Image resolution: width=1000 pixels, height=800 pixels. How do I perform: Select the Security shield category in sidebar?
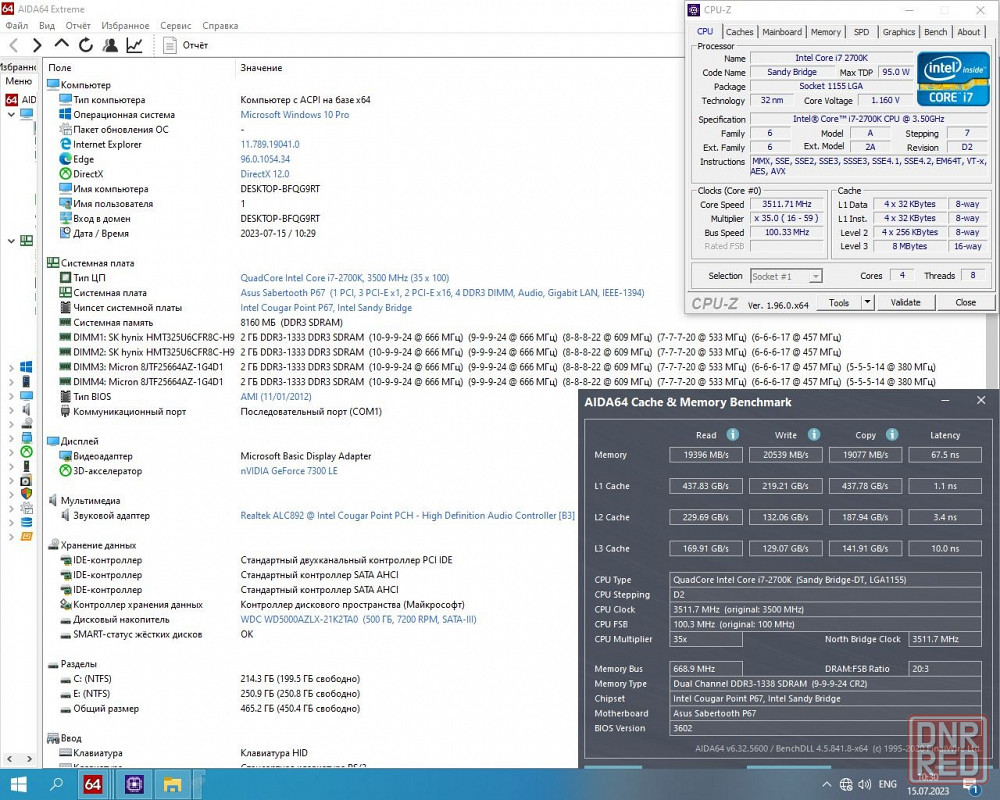26,493
